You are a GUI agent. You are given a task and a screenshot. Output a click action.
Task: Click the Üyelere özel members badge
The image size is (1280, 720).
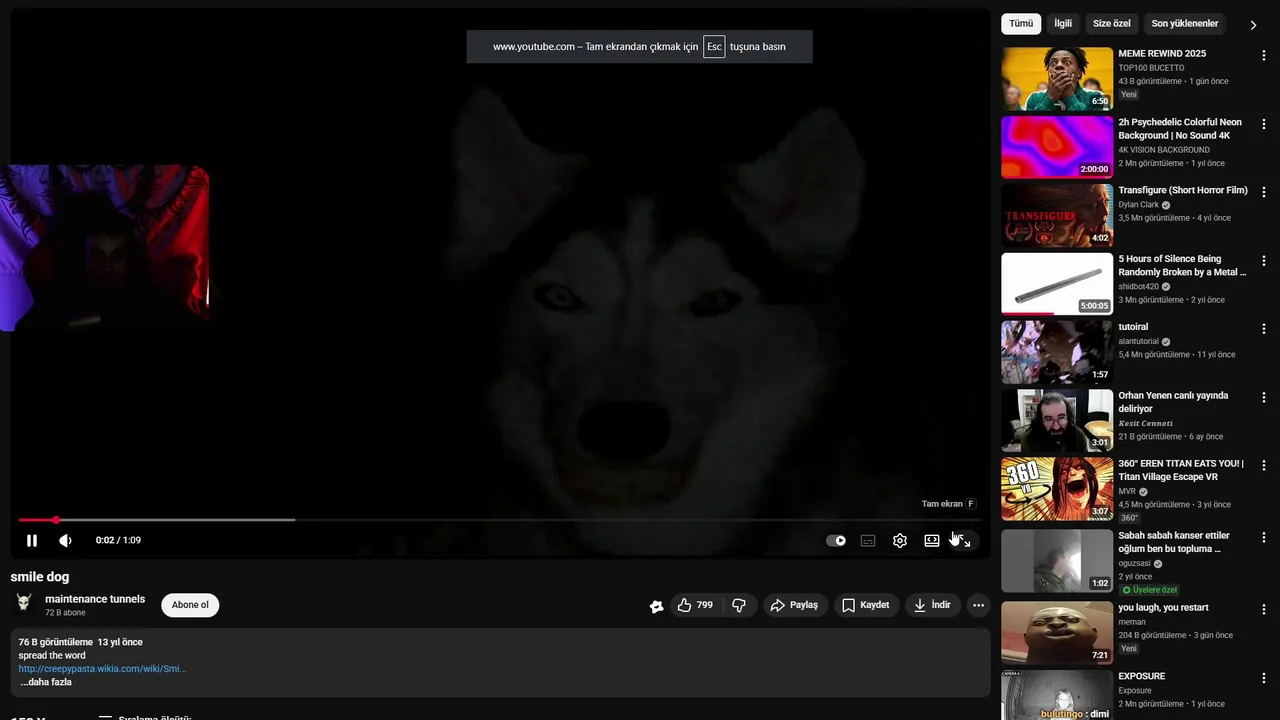coord(1151,590)
